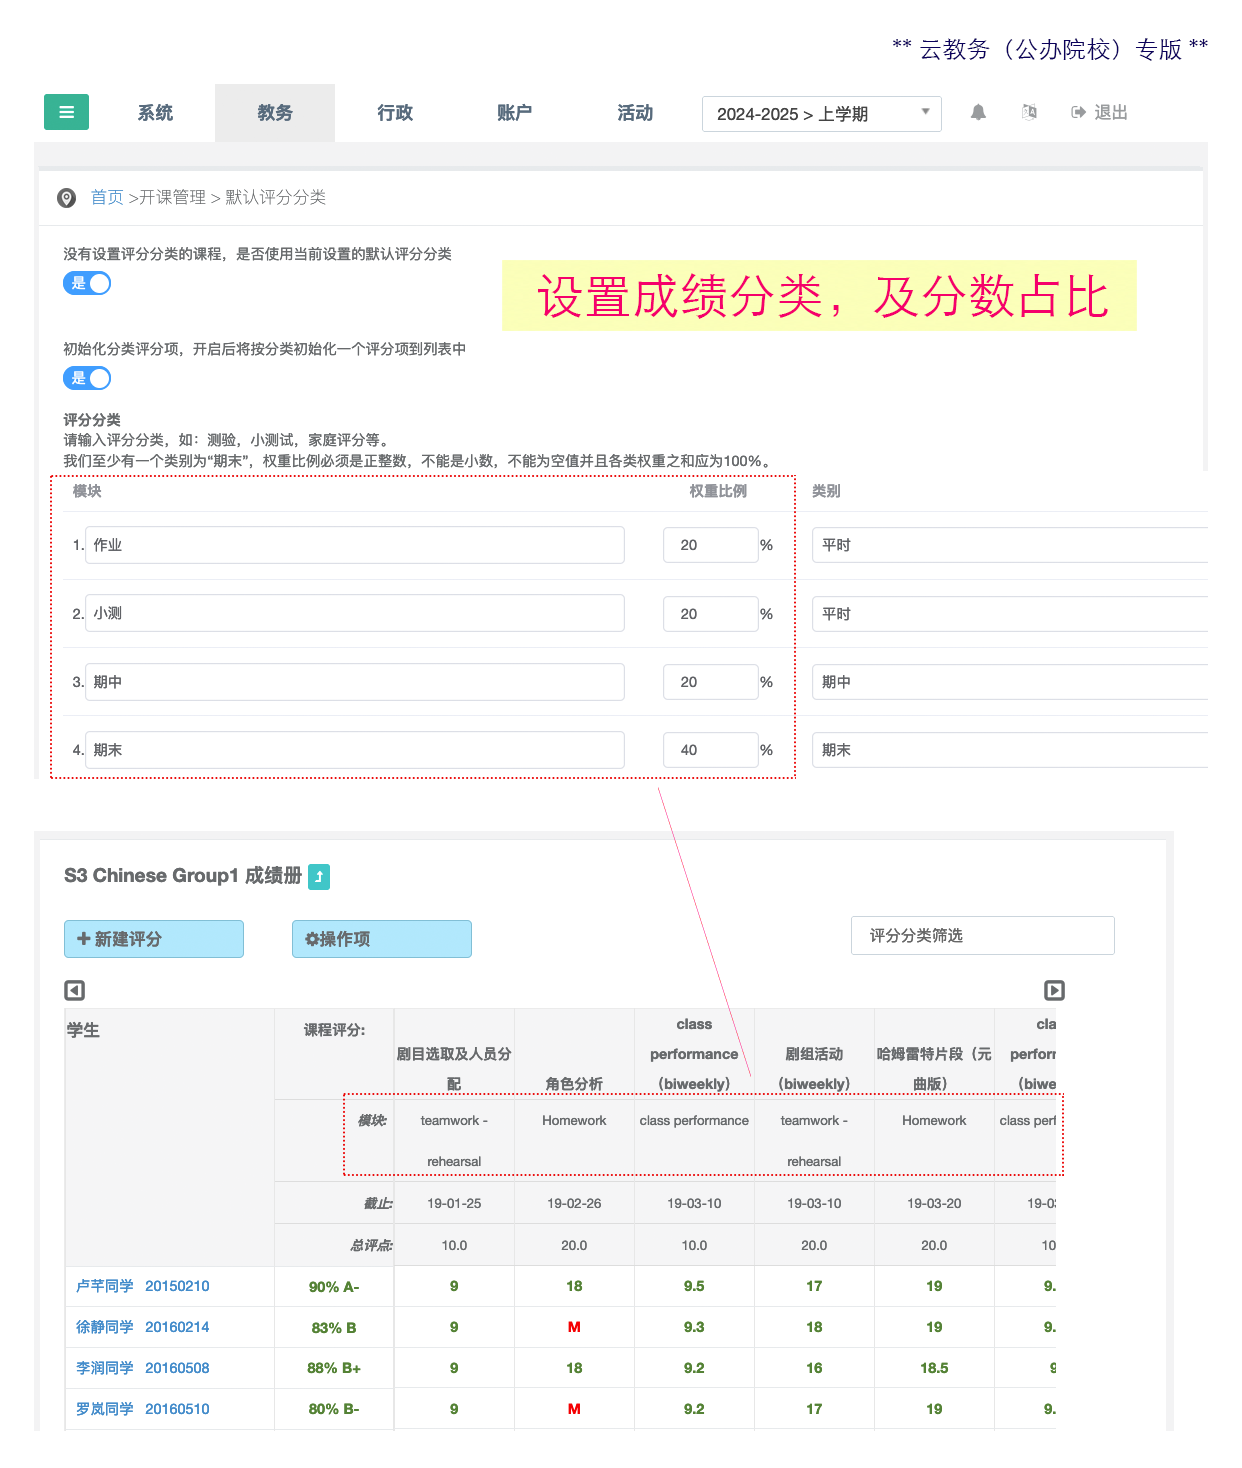
Task: Open the 期末 row category dropdown
Action: (x=1010, y=750)
